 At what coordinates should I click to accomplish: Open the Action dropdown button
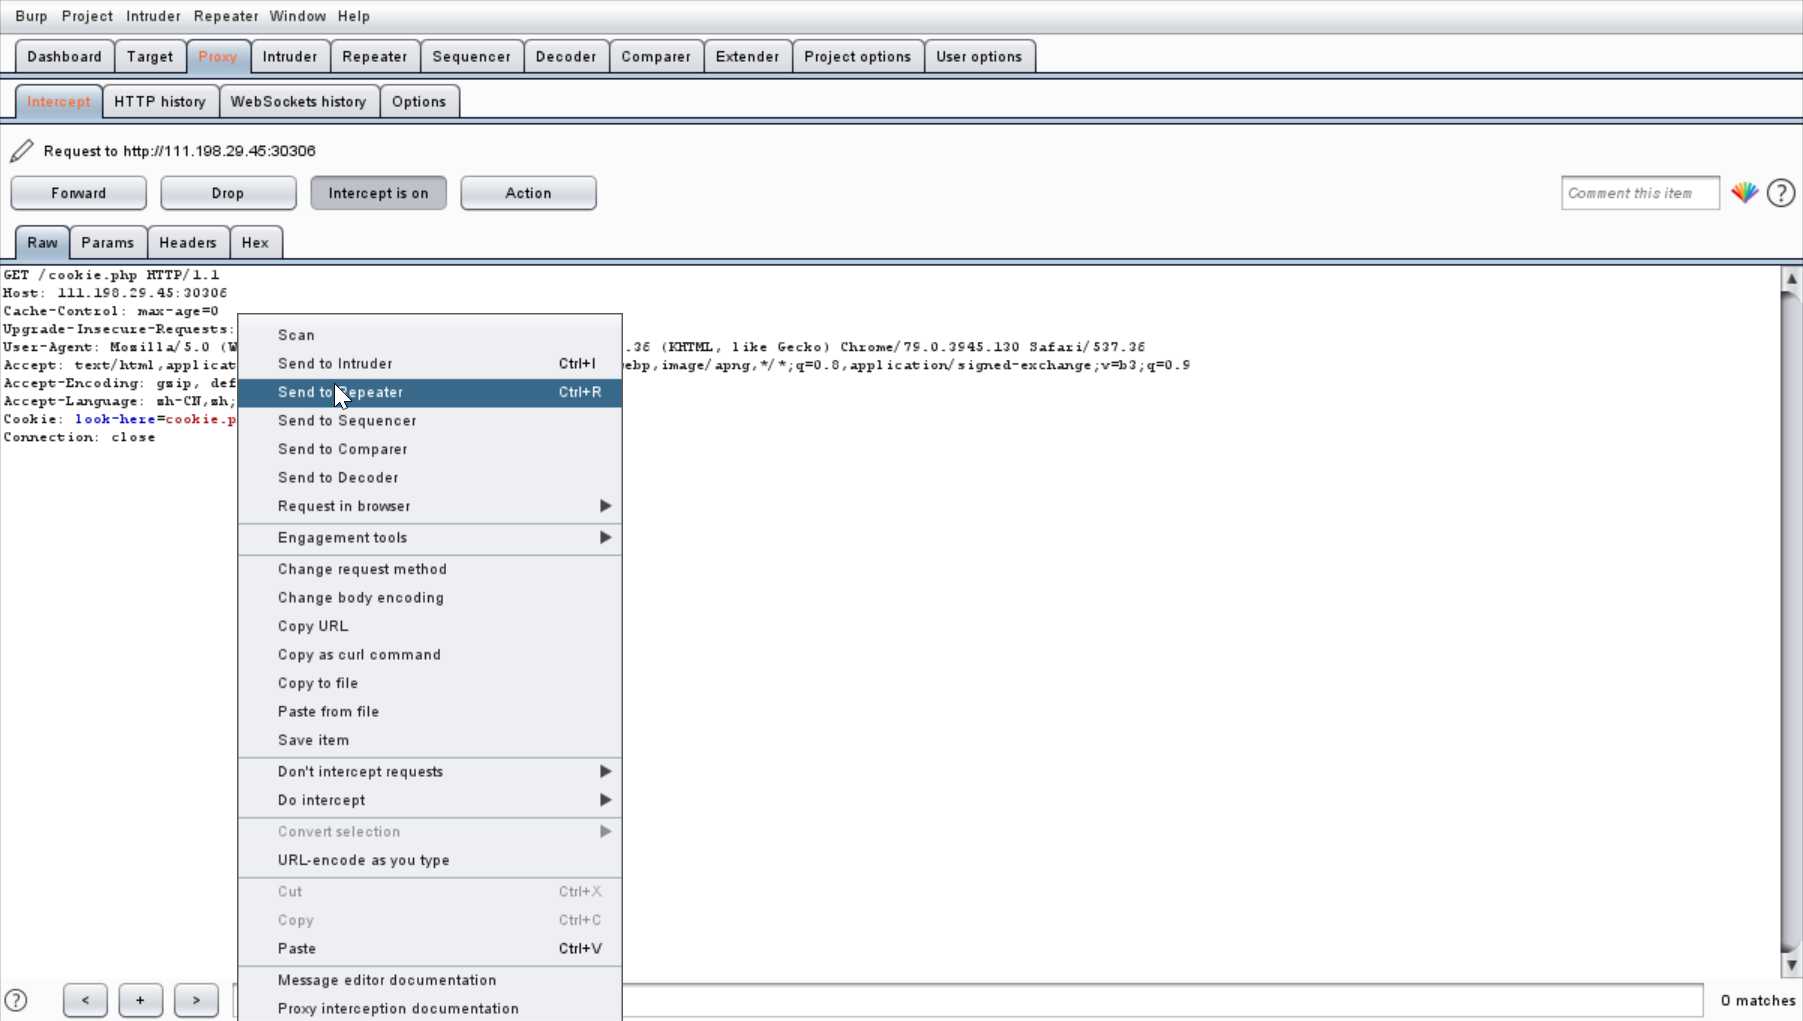pos(528,193)
